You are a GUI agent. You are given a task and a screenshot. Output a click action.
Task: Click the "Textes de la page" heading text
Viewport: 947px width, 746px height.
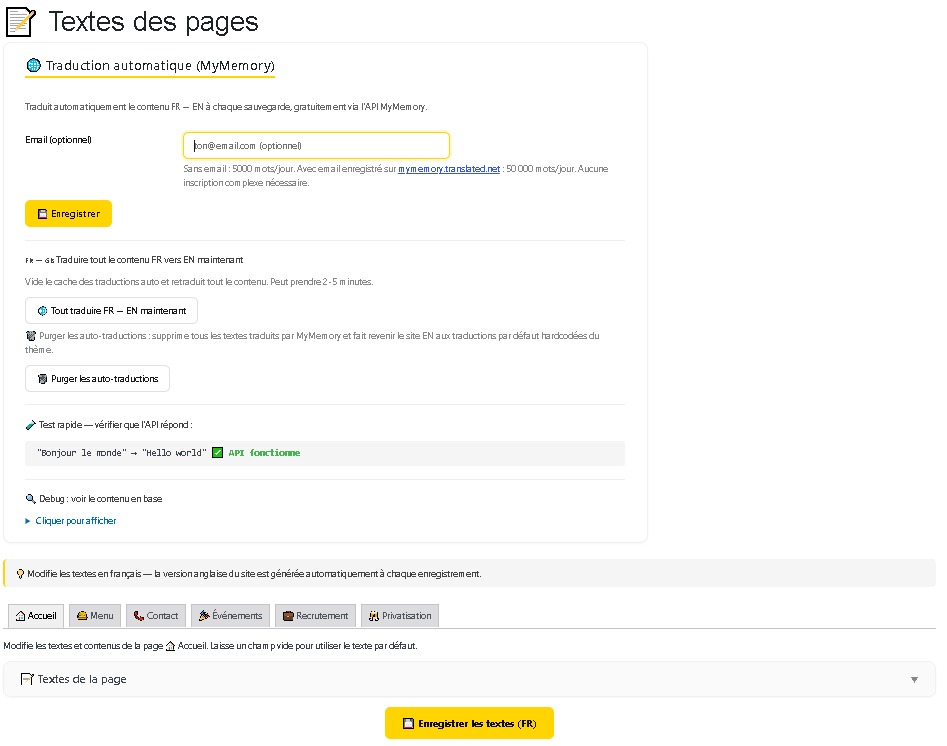coord(82,679)
